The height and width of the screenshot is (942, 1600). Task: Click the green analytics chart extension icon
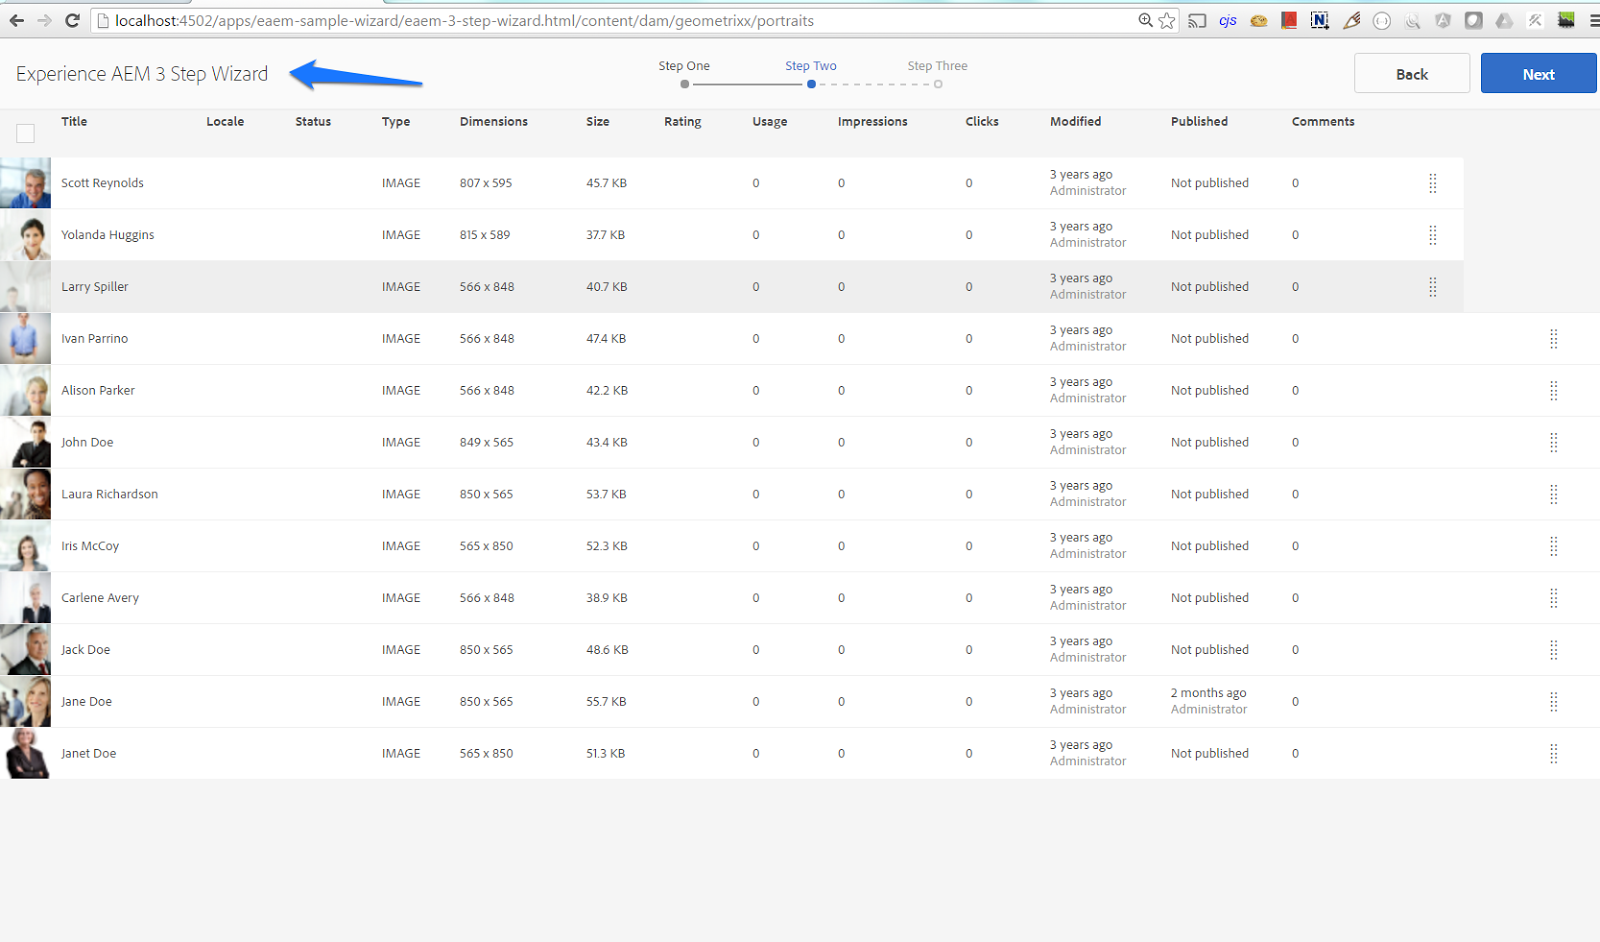point(1566,20)
